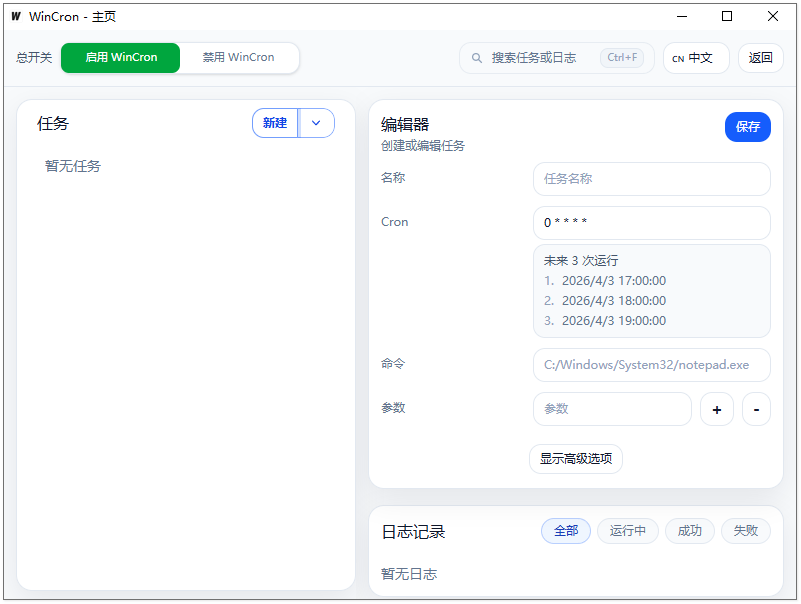This screenshot has width=801, height=604.
Task: Click the notepad.exe command field
Action: (x=651, y=365)
